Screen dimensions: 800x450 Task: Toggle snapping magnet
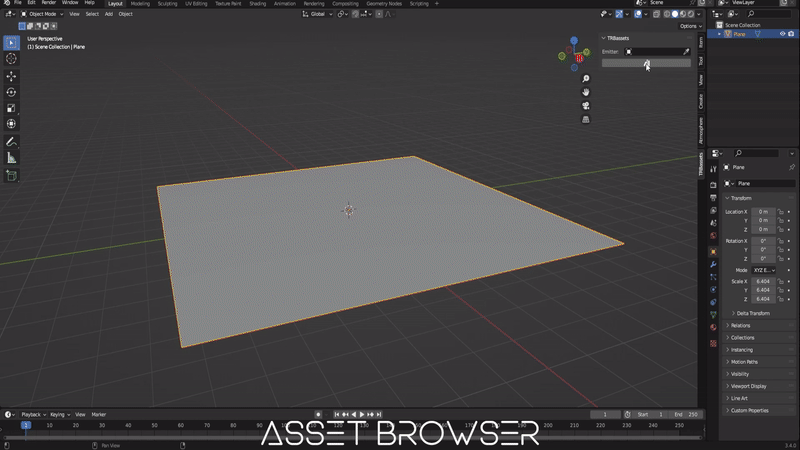[355, 14]
